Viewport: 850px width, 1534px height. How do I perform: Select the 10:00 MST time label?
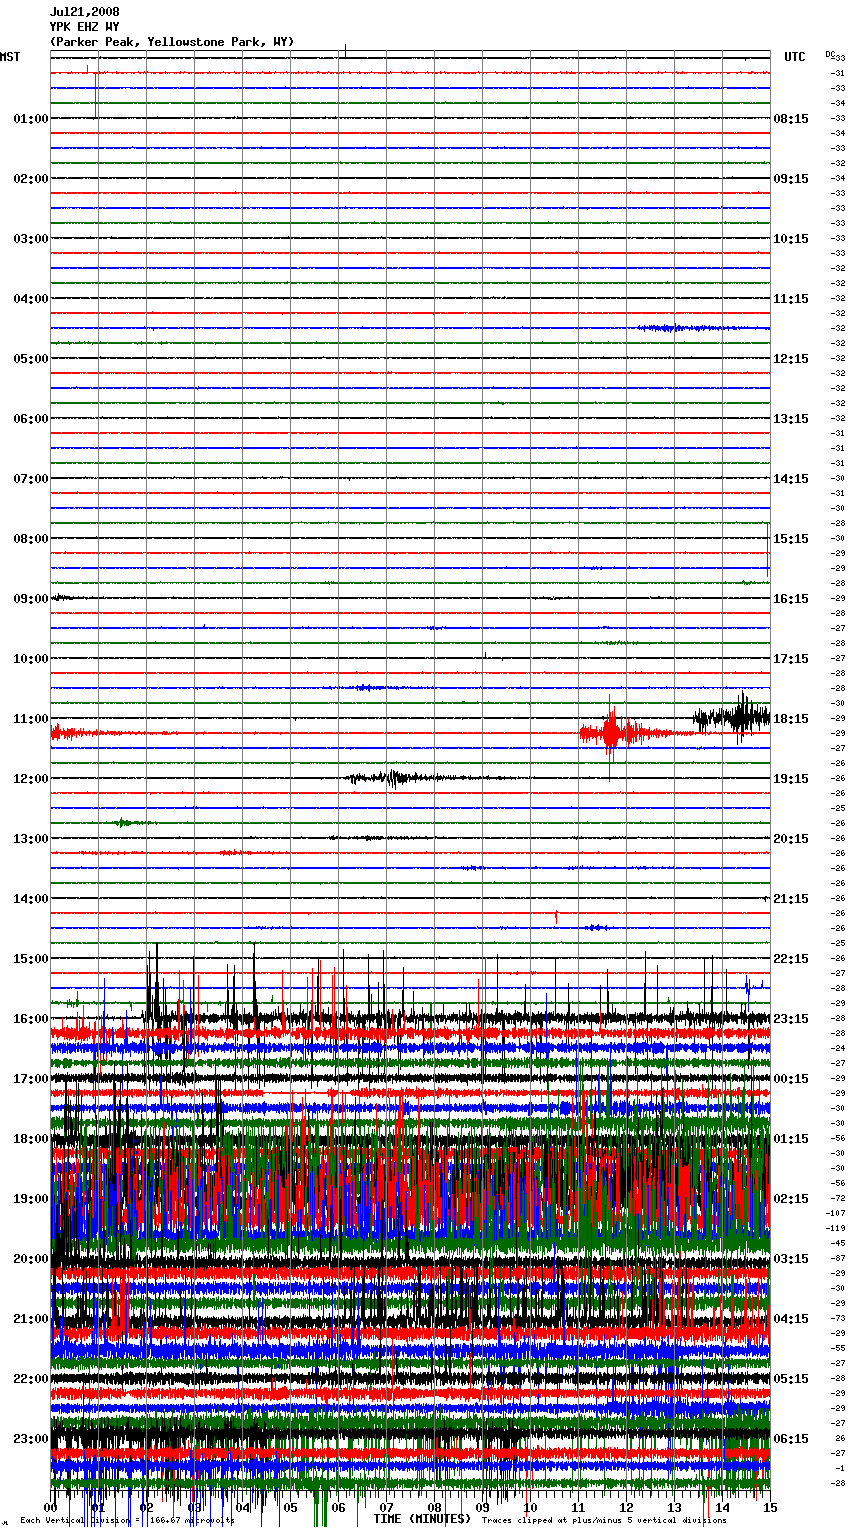(x=31, y=659)
